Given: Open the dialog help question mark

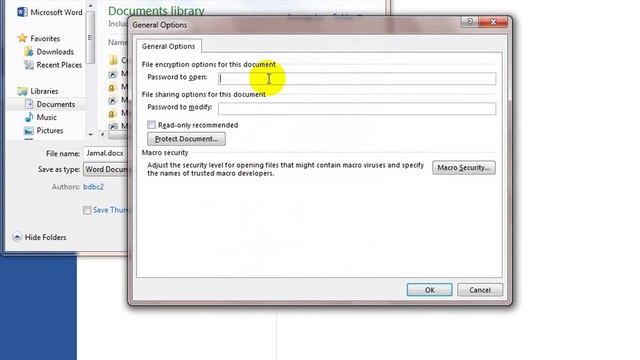Looking at the screenshot, I should click(x=470, y=22).
